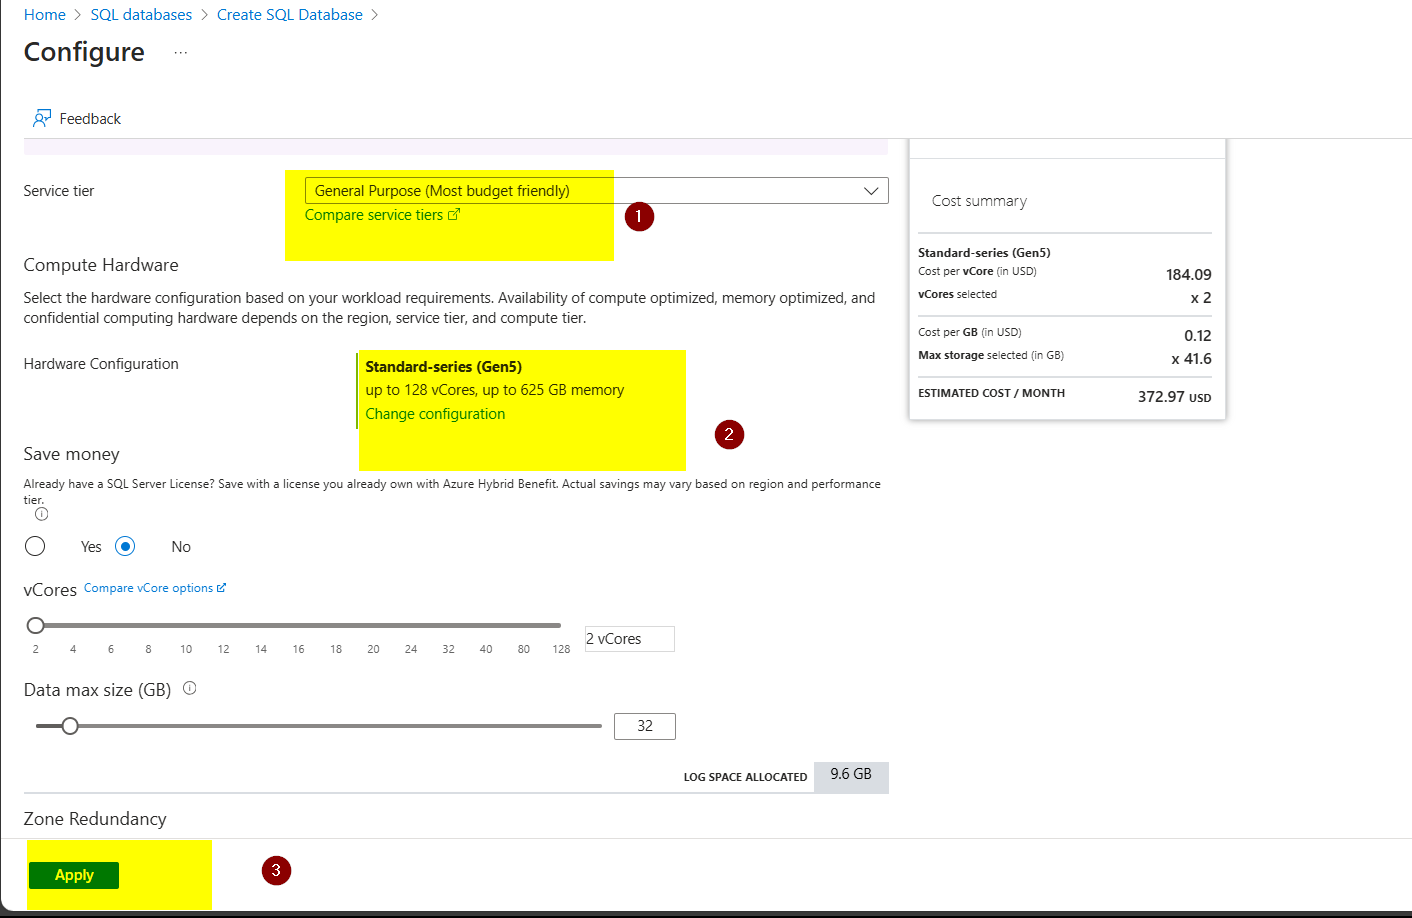Open the ellipsis menu next to Configure title
Image resolution: width=1412 pixels, height=918 pixels.
[x=180, y=53]
